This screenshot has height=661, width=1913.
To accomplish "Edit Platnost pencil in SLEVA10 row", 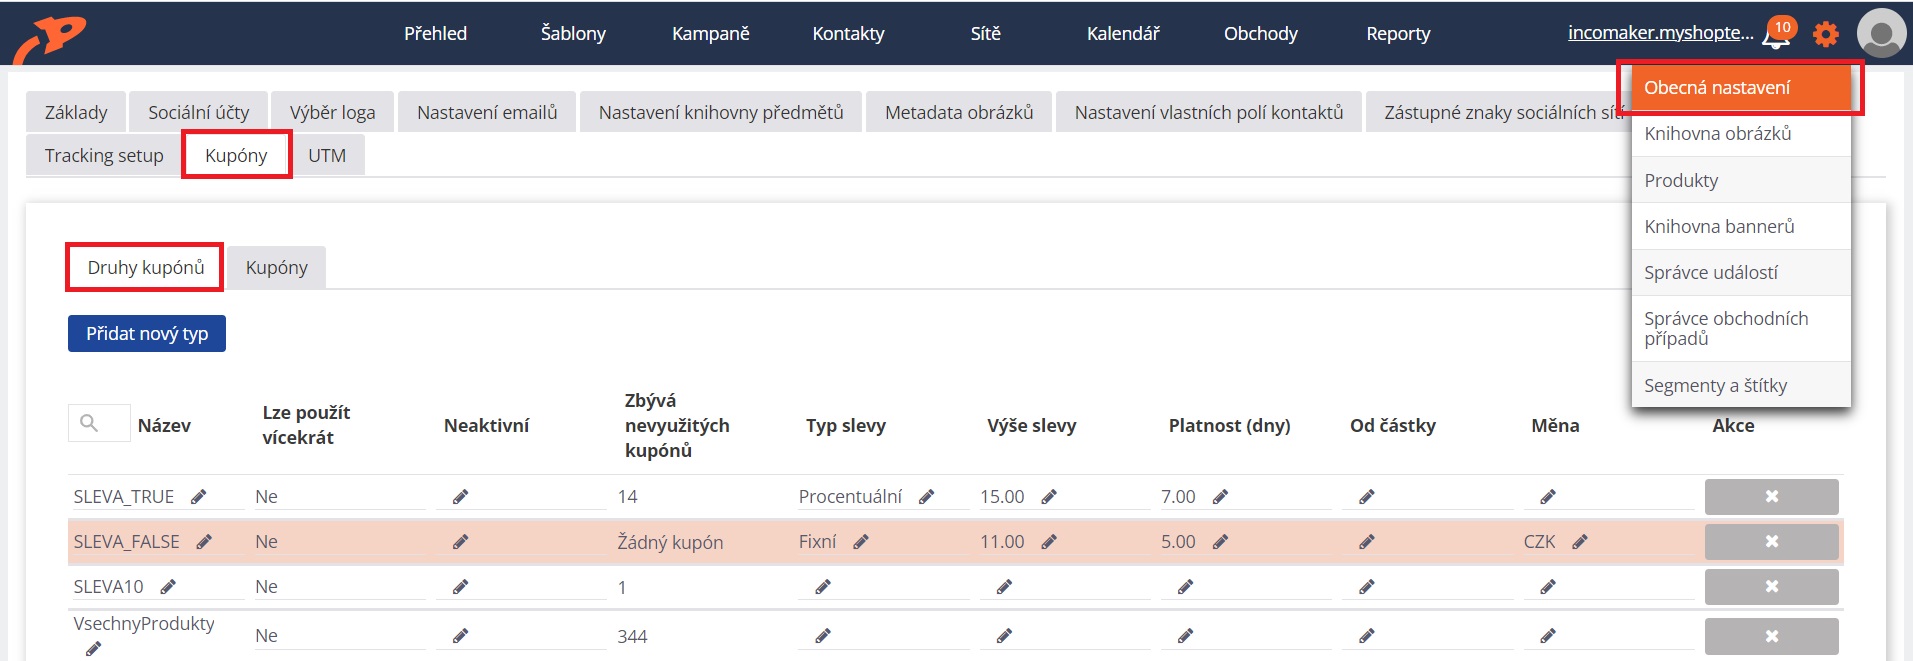I will (1185, 586).
